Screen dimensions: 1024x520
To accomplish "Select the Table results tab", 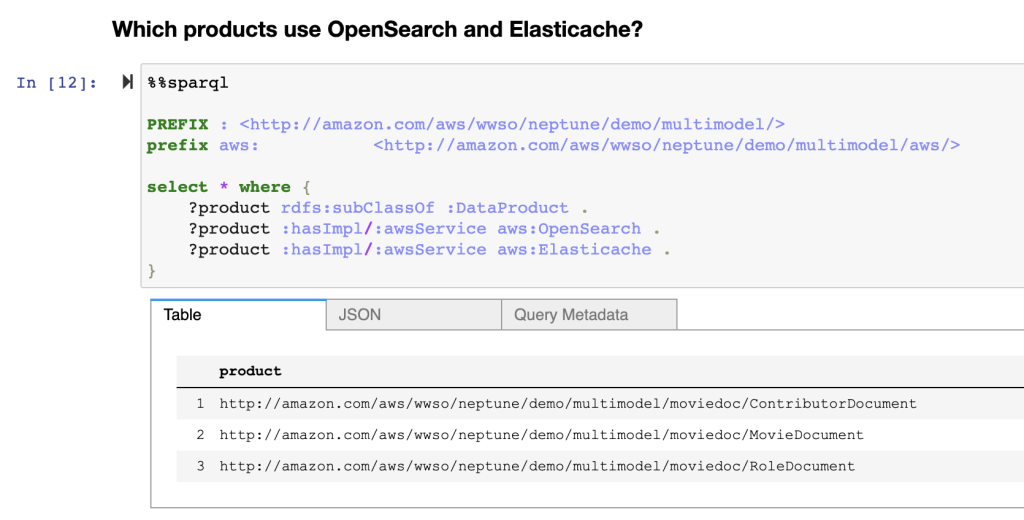I will tap(238, 315).
